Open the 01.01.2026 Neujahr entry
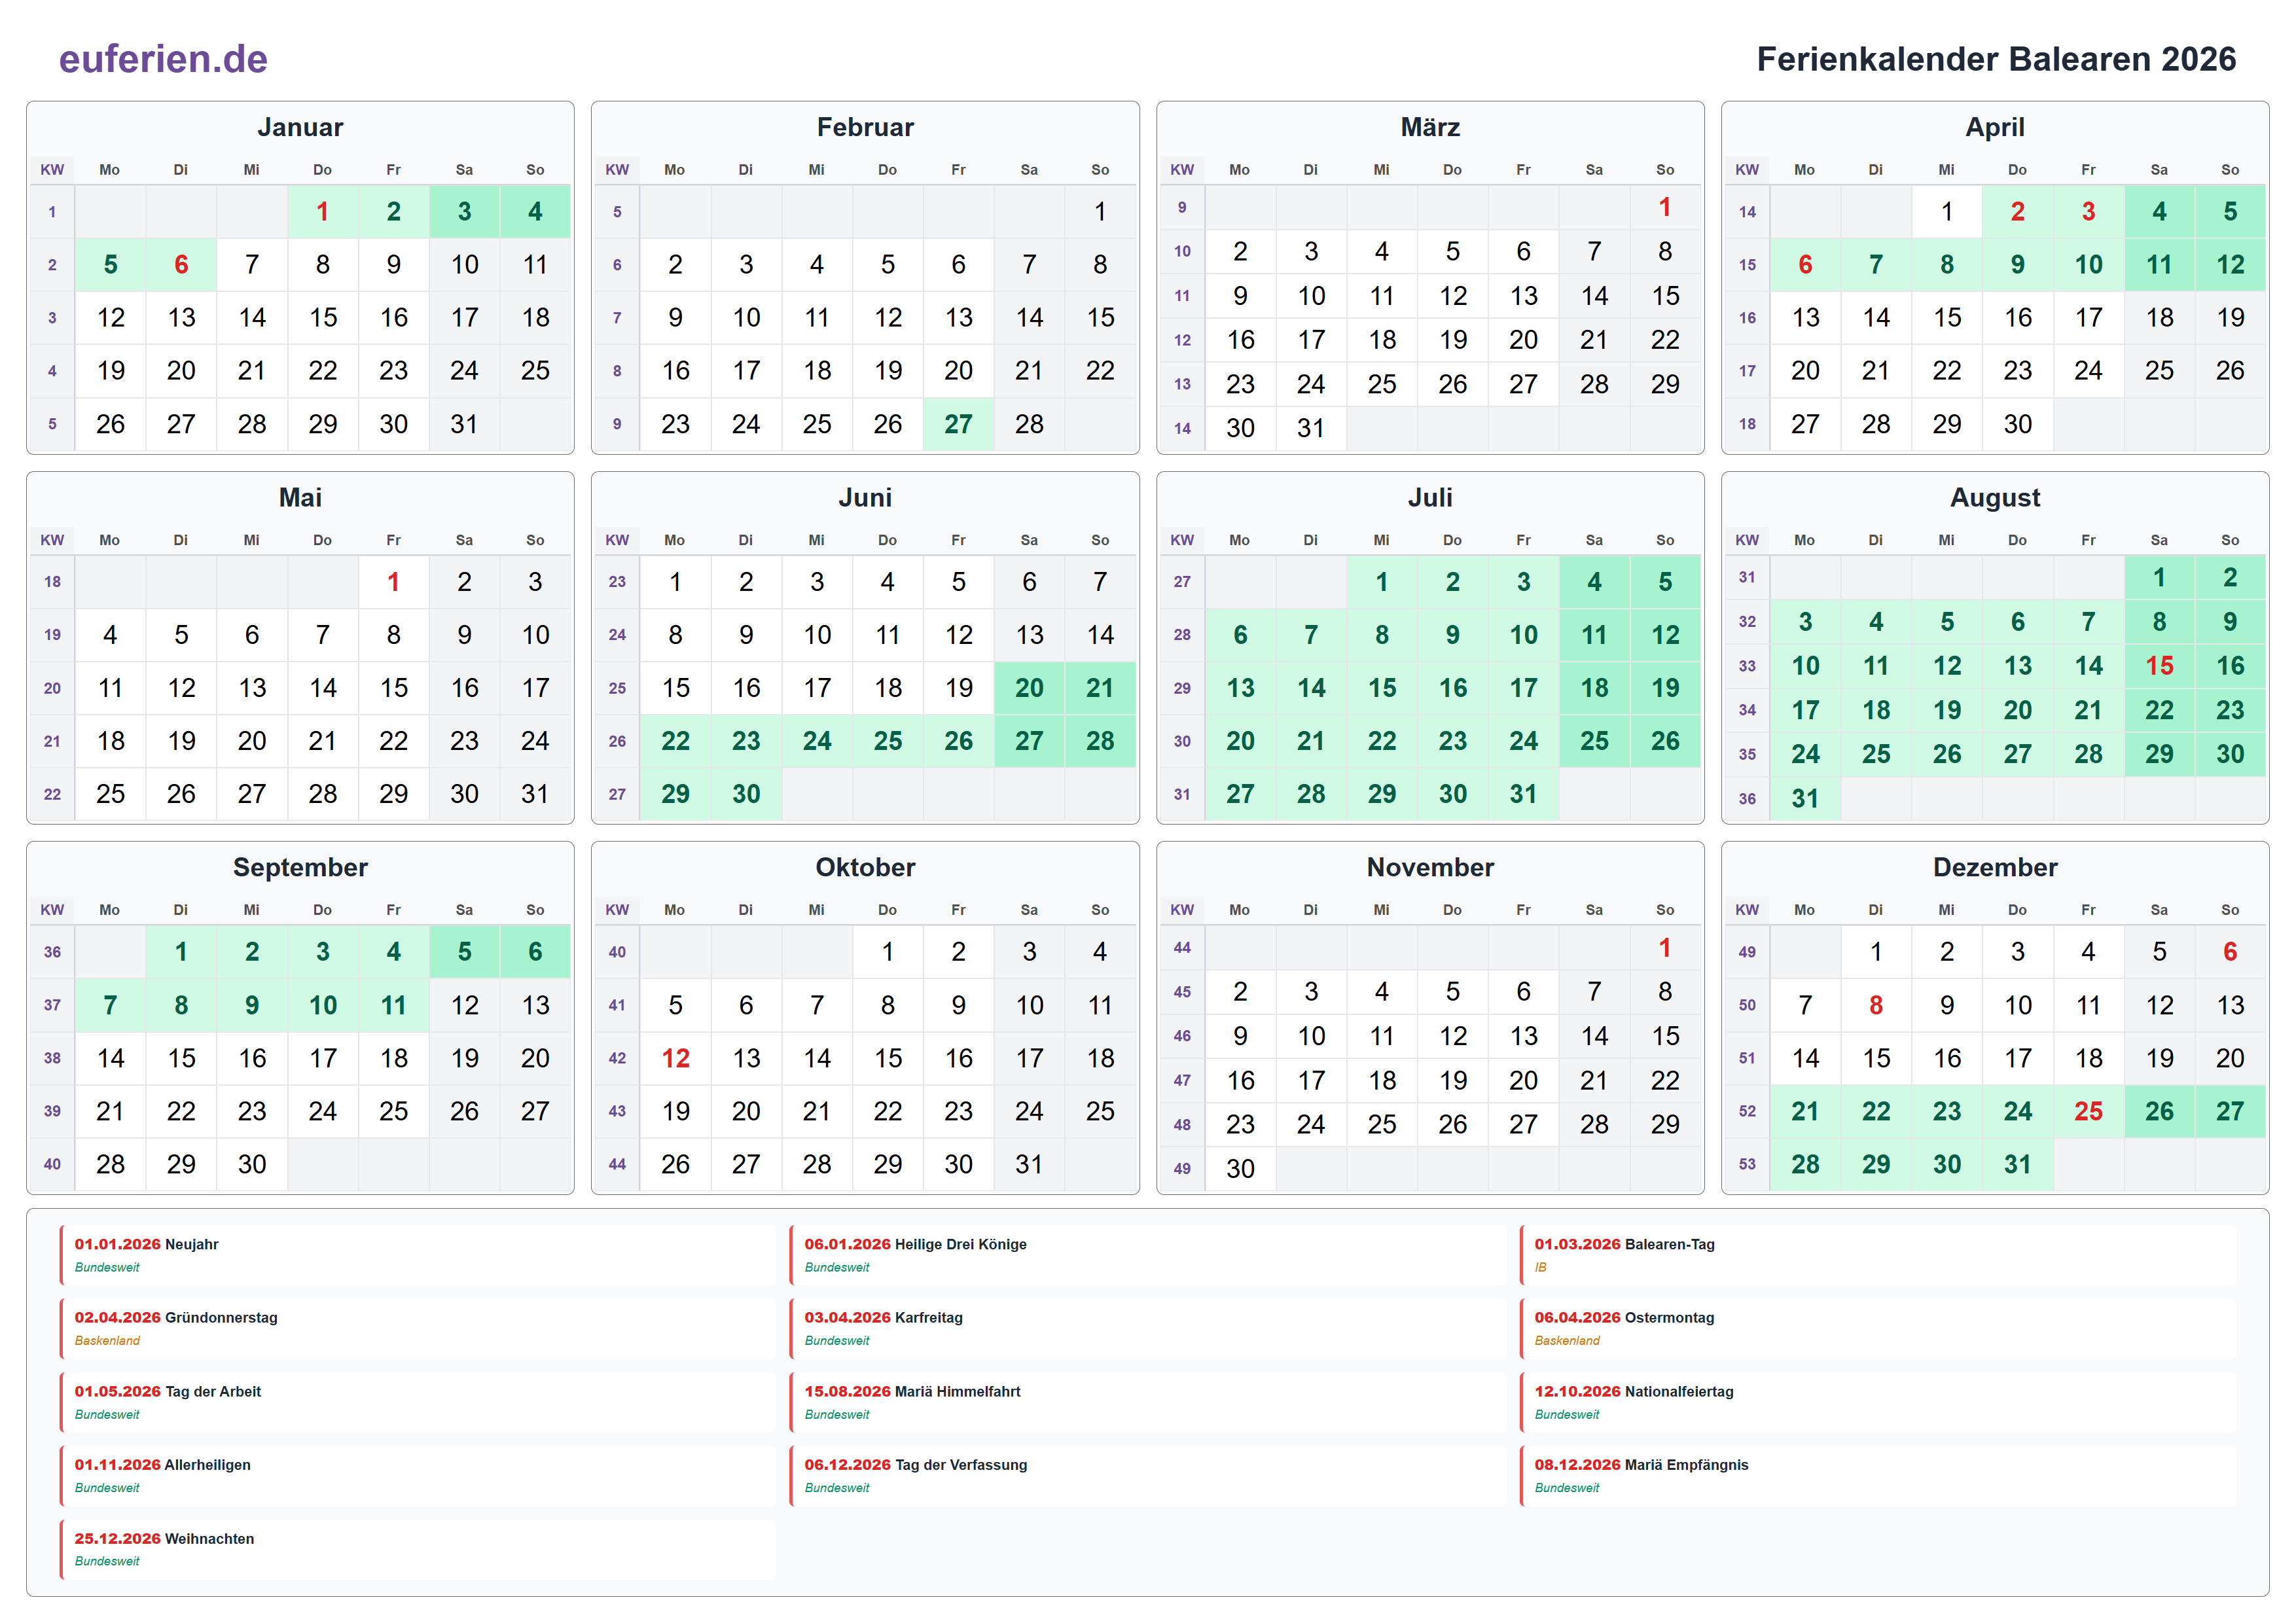This screenshot has height=1623, width=2296. coord(417,1255)
